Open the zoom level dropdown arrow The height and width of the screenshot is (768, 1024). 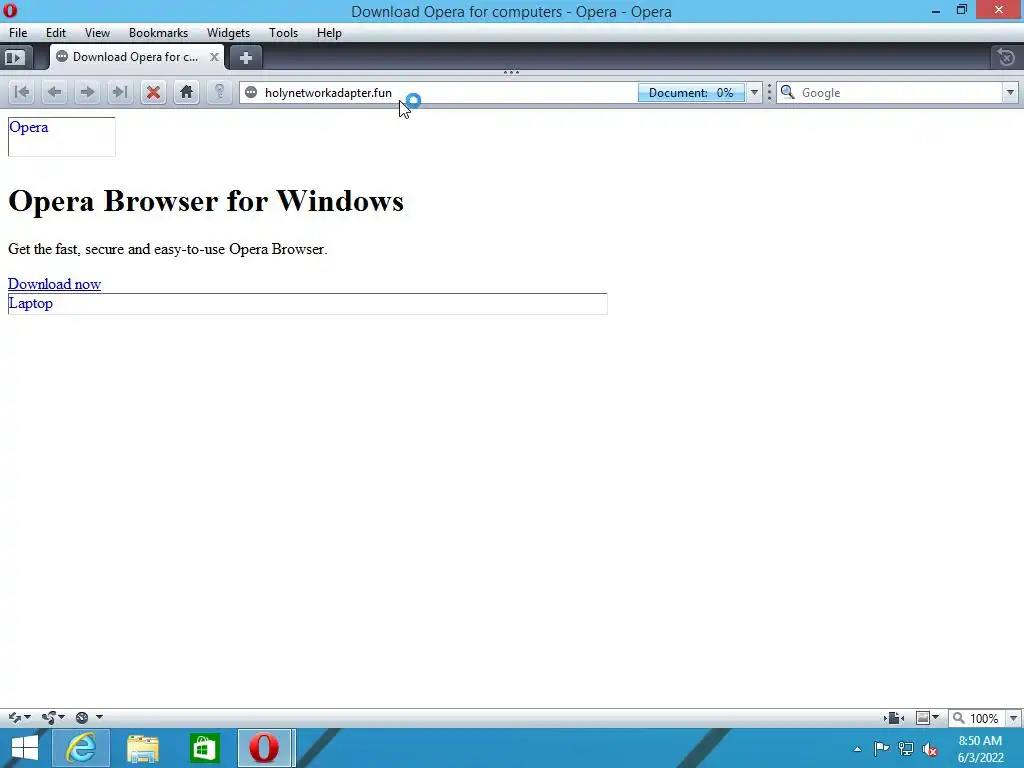tap(1013, 718)
